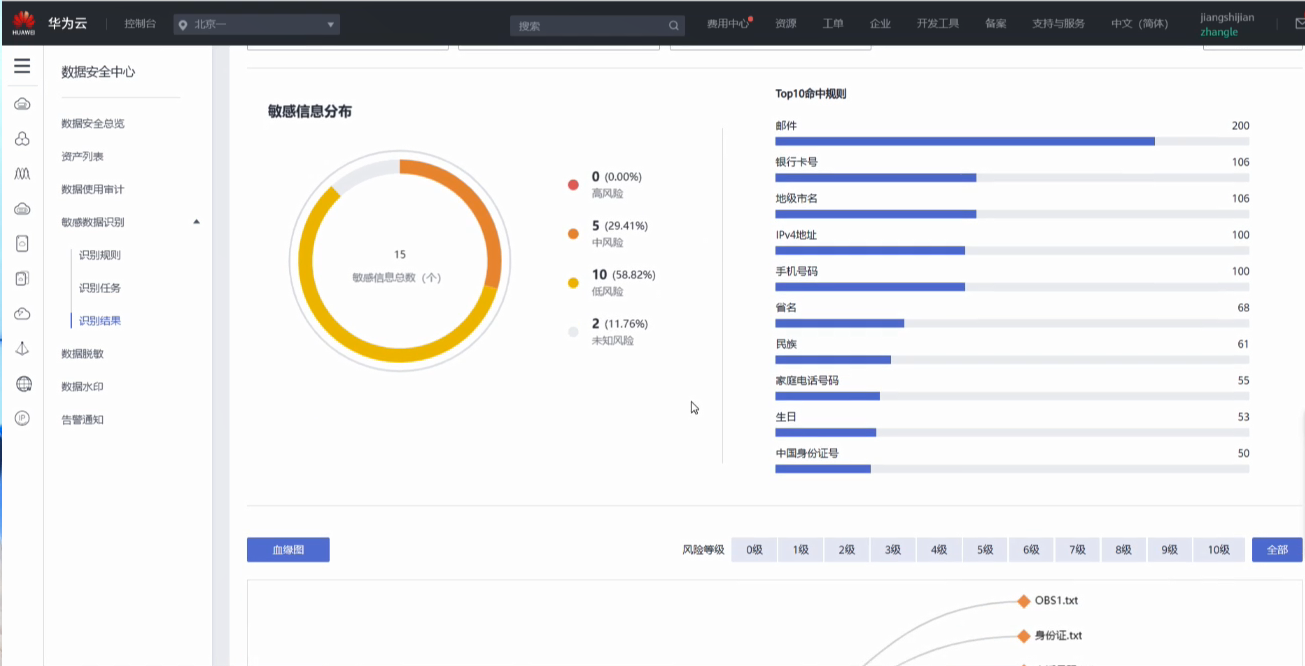Click the location pin icon in region selector

[x=183, y=25]
